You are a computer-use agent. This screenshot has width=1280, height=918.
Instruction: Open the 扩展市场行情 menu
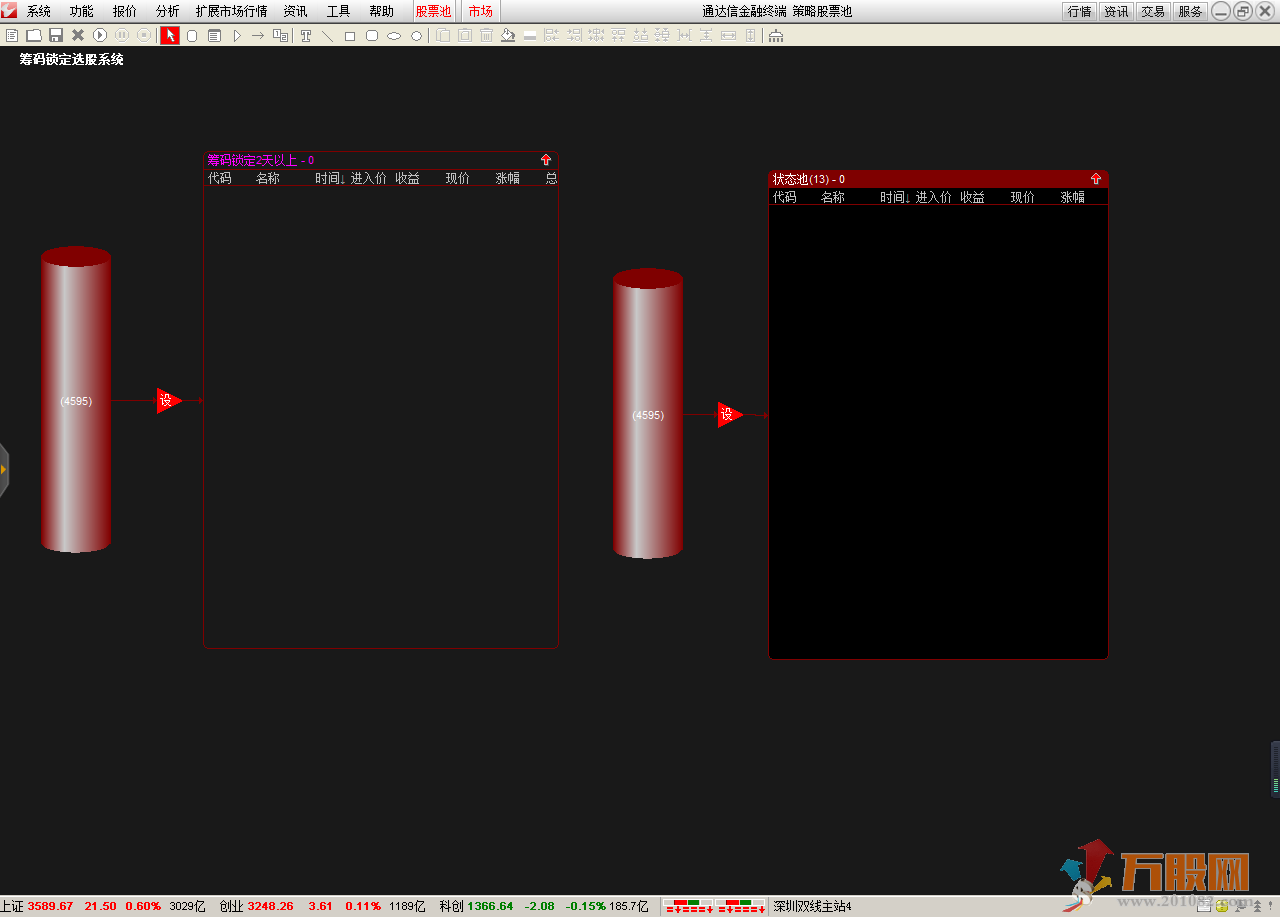point(232,11)
